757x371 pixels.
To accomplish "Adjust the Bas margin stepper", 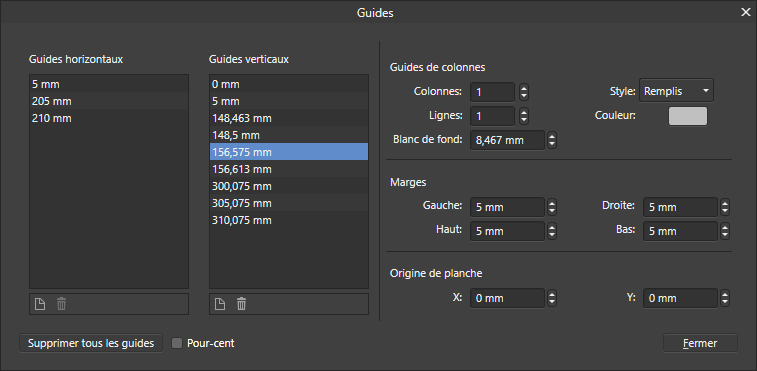I will 725,231.
